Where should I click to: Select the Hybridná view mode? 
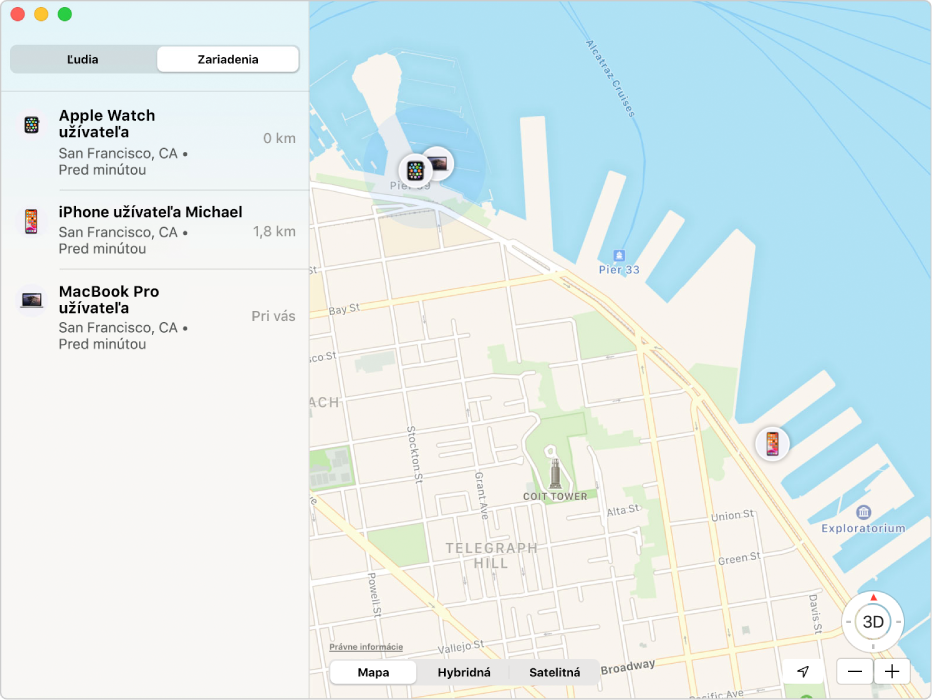click(x=464, y=673)
